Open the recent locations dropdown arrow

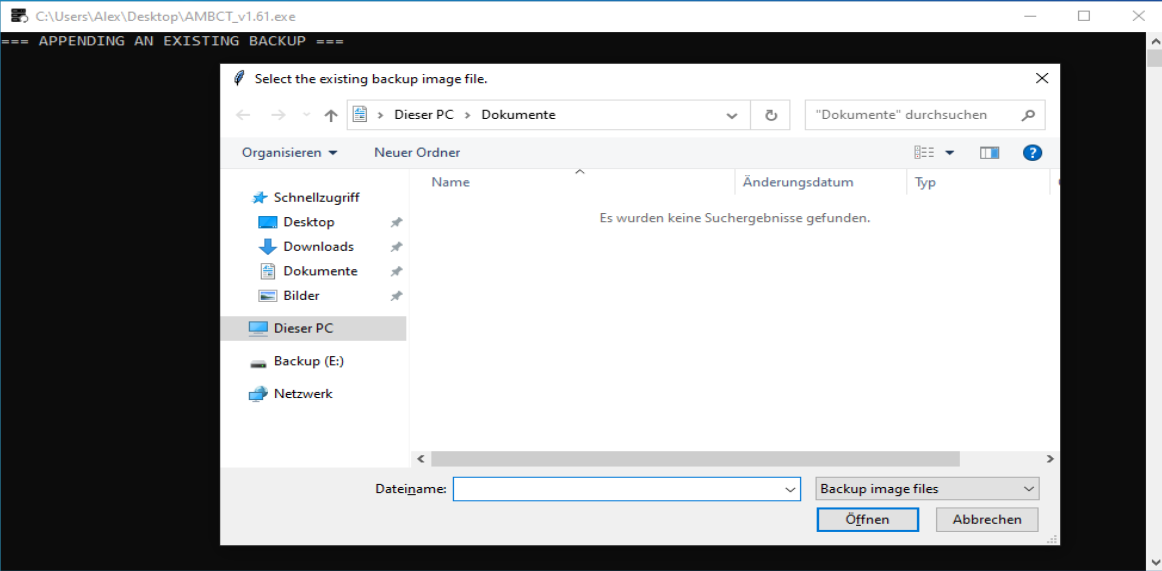(x=306, y=115)
